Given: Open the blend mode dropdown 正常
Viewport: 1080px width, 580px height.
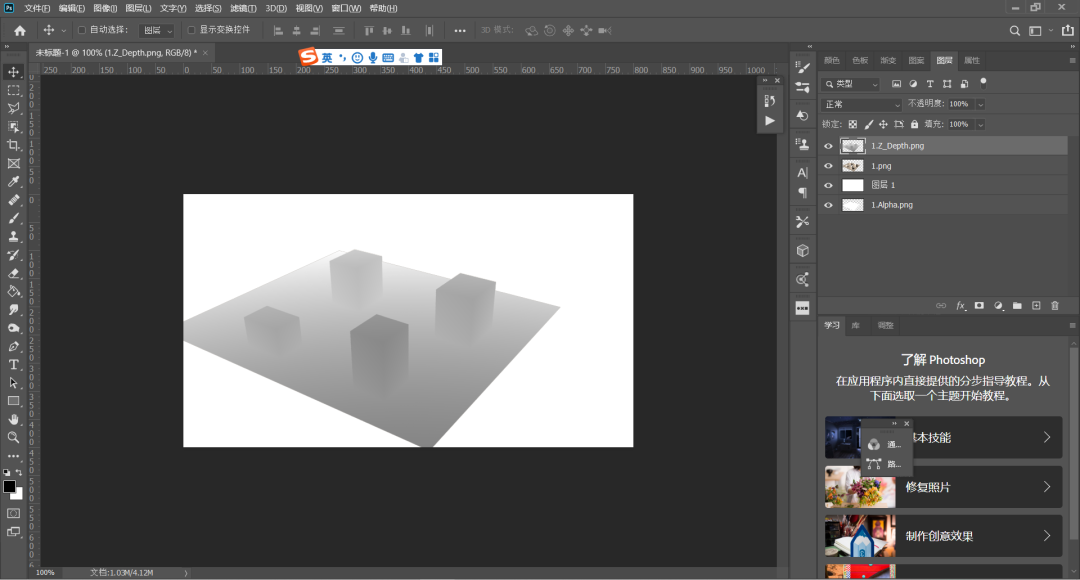Looking at the screenshot, I should 862,105.
